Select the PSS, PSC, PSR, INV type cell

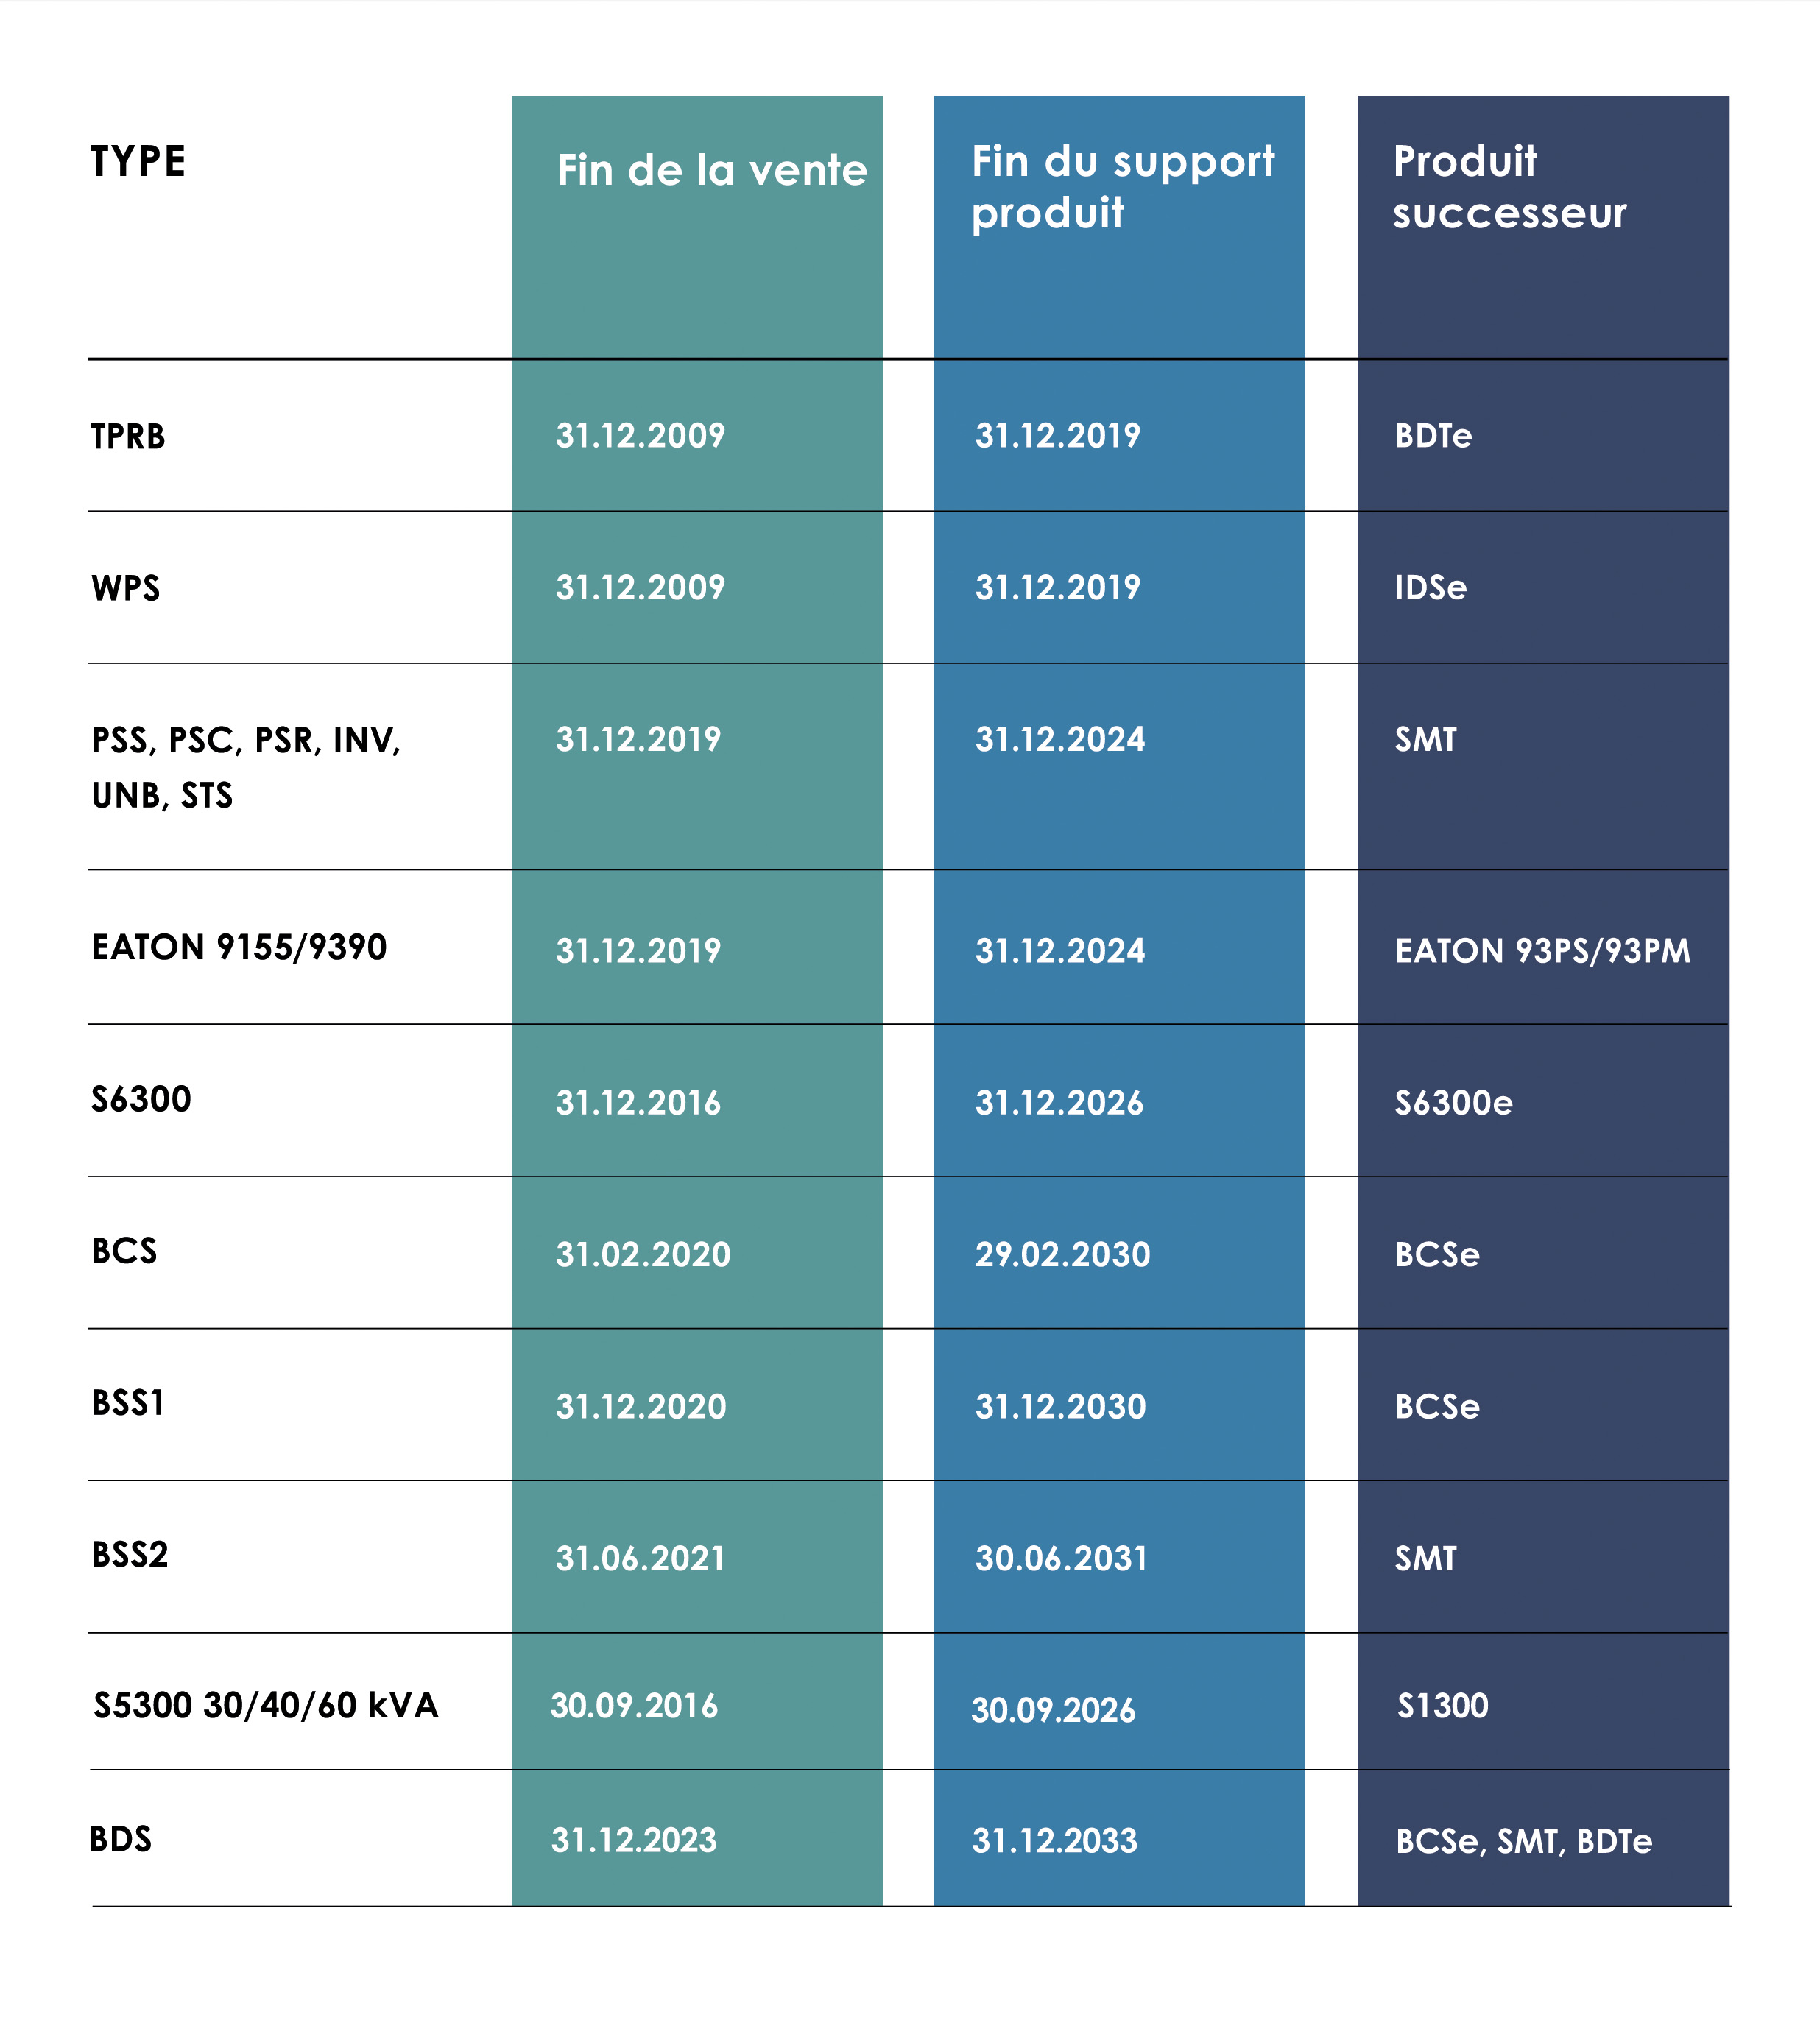(245, 767)
